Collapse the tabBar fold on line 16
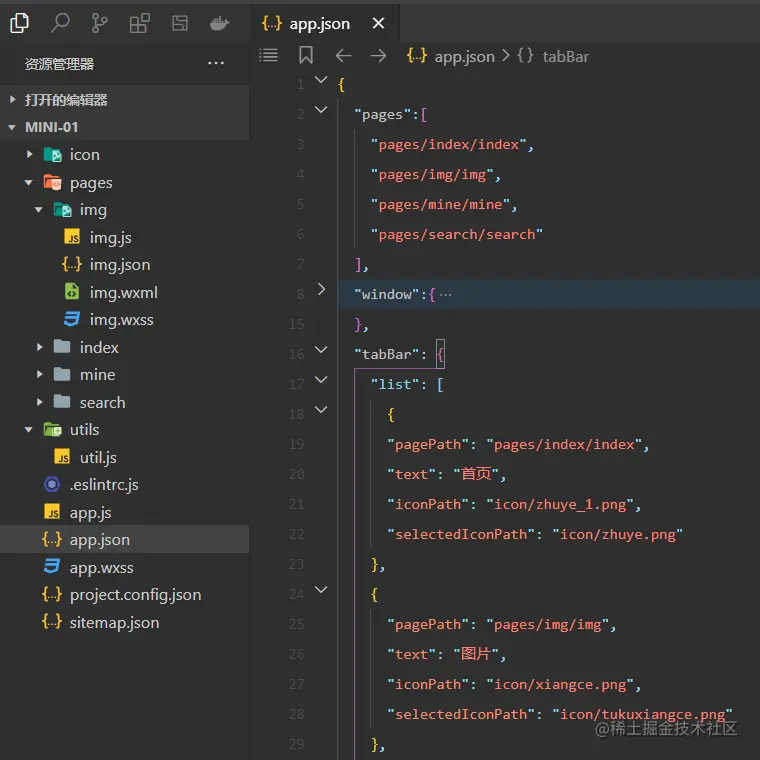This screenshot has height=760, width=760. pyautogui.click(x=321, y=349)
